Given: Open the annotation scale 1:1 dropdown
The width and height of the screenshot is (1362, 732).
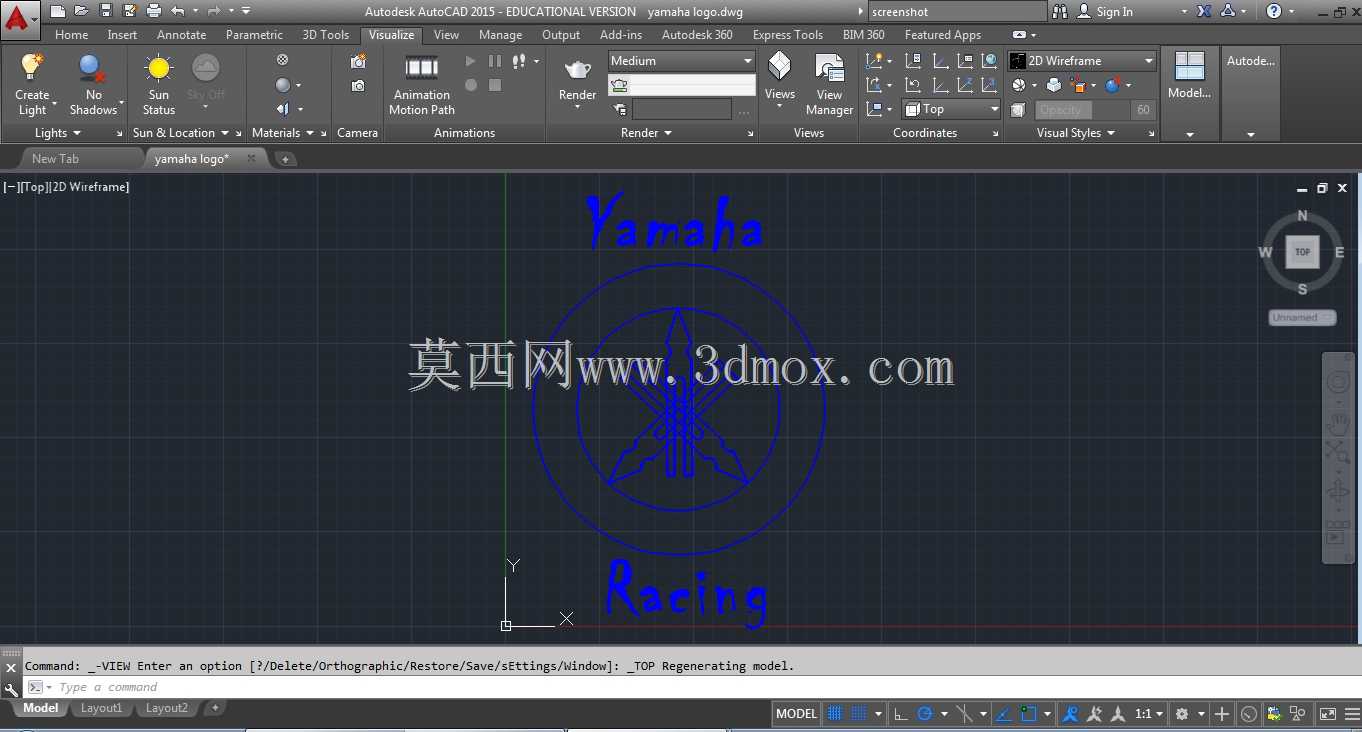Looking at the screenshot, I should click(1150, 714).
